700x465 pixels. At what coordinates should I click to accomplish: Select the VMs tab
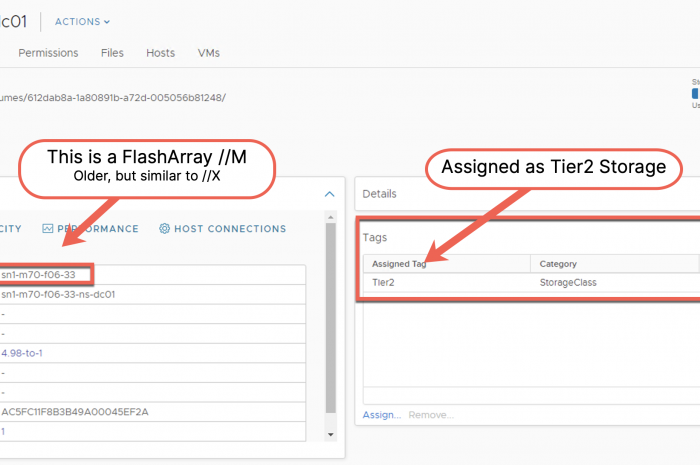[208, 53]
